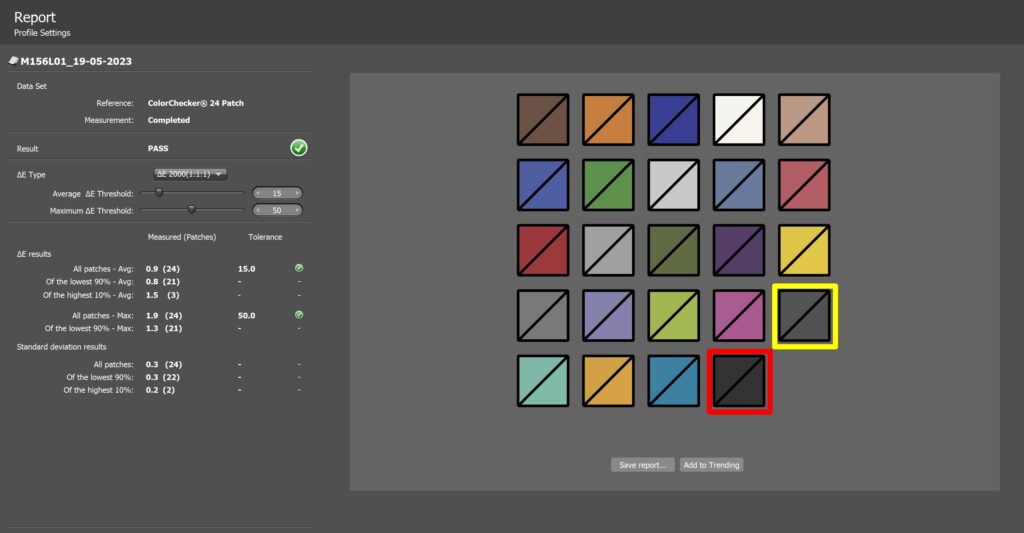The width and height of the screenshot is (1024, 533).
Task: Select the red-highlighted black patch
Action: [x=739, y=381]
